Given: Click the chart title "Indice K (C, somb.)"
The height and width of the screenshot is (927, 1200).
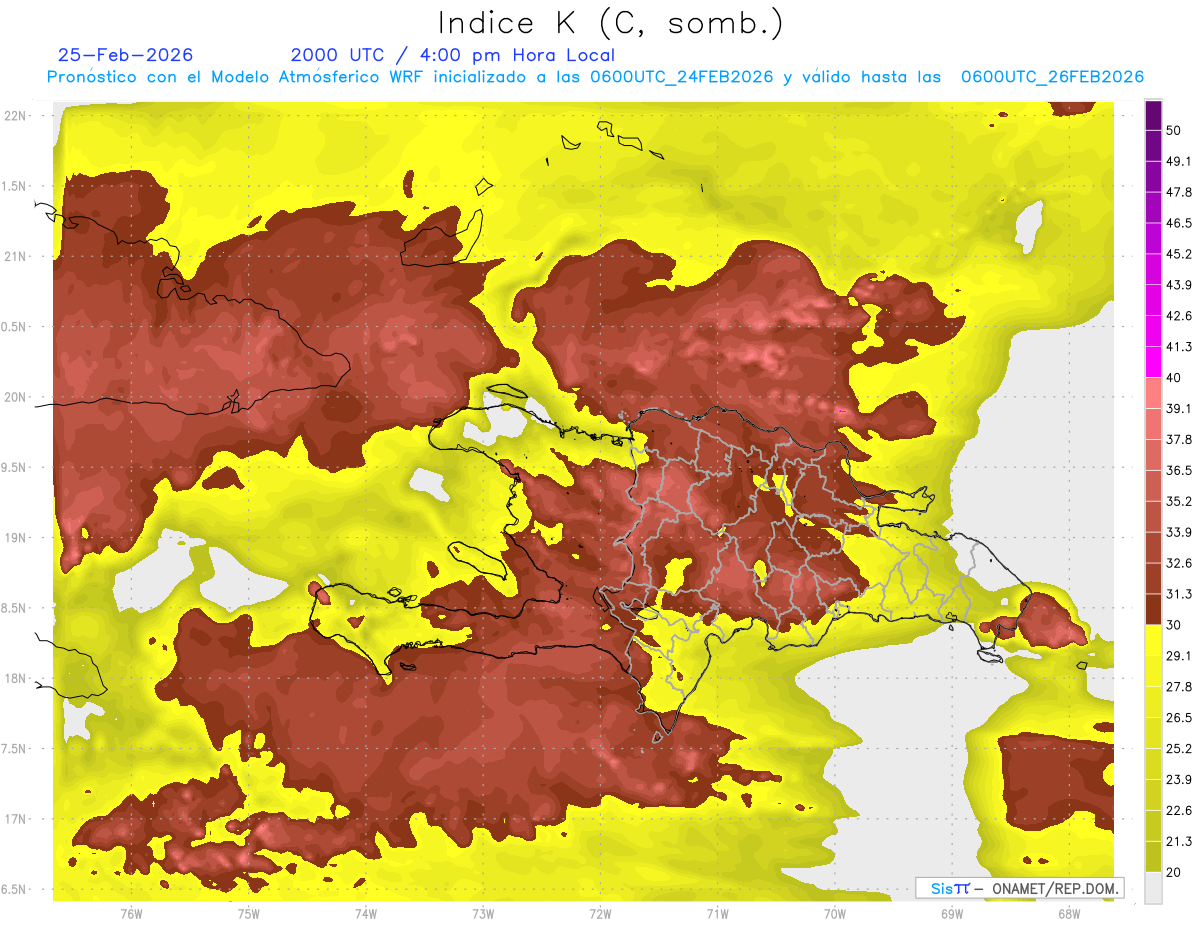Looking at the screenshot, I should point(611,23).
